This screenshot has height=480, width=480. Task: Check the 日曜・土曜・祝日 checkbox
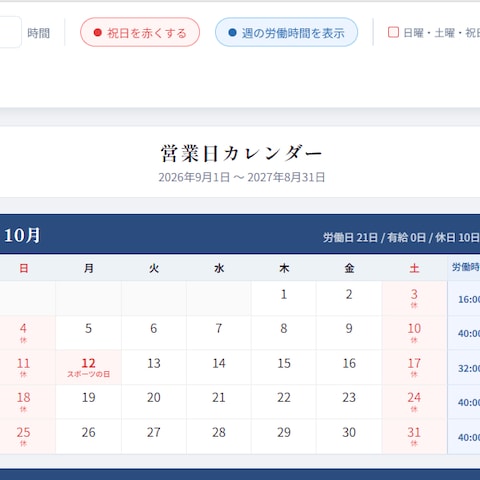[393, 32]
